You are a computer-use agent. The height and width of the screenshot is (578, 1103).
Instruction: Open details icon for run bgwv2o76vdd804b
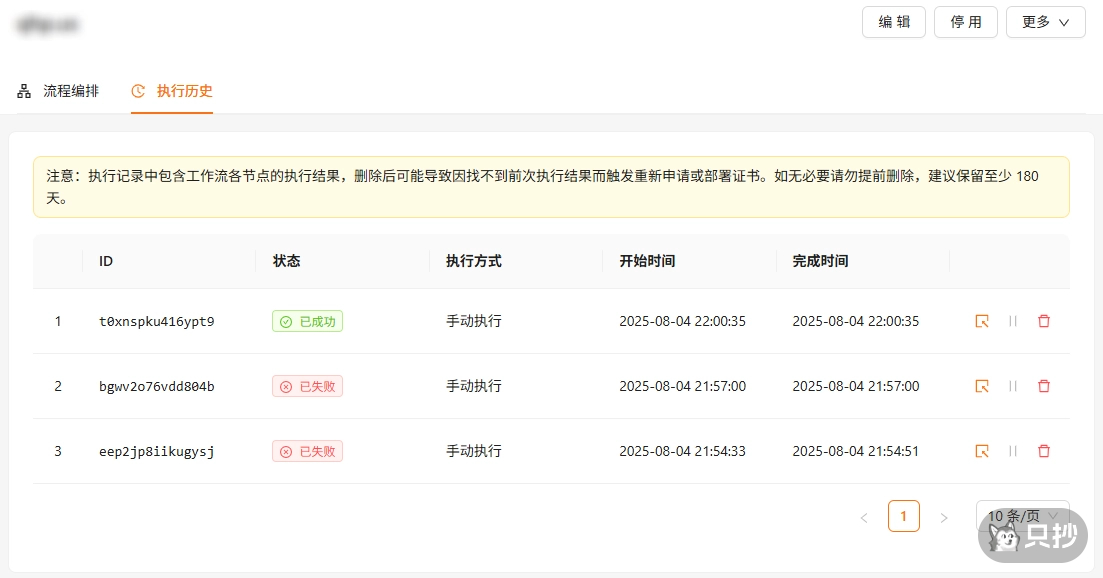pyautogui.click(x=982, y=386)
